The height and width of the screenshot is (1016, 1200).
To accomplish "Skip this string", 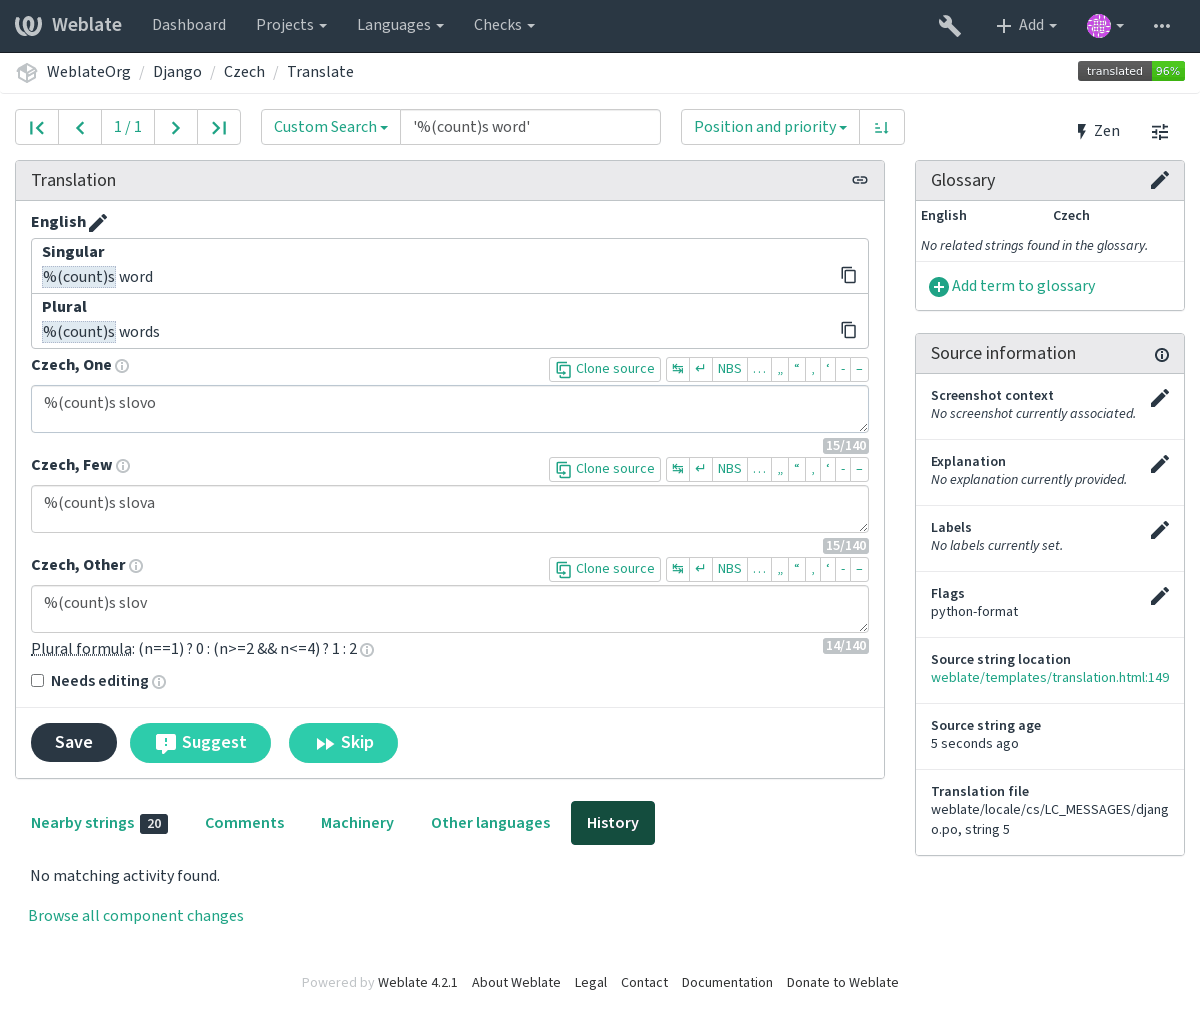I will pyautogui.click(x=343, y=743).
